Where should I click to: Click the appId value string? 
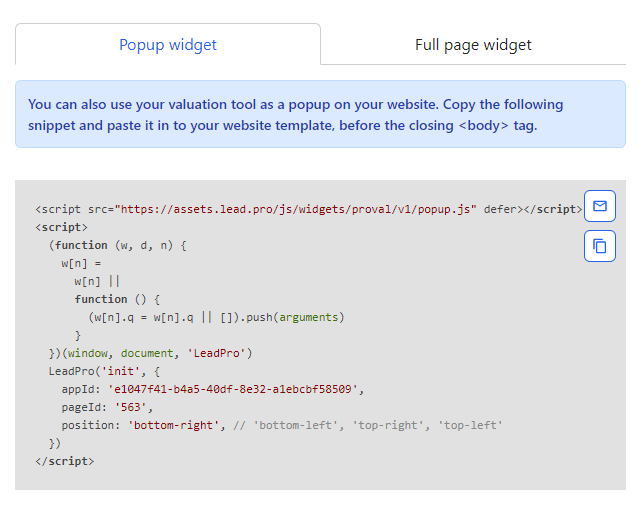pos(236,389)
